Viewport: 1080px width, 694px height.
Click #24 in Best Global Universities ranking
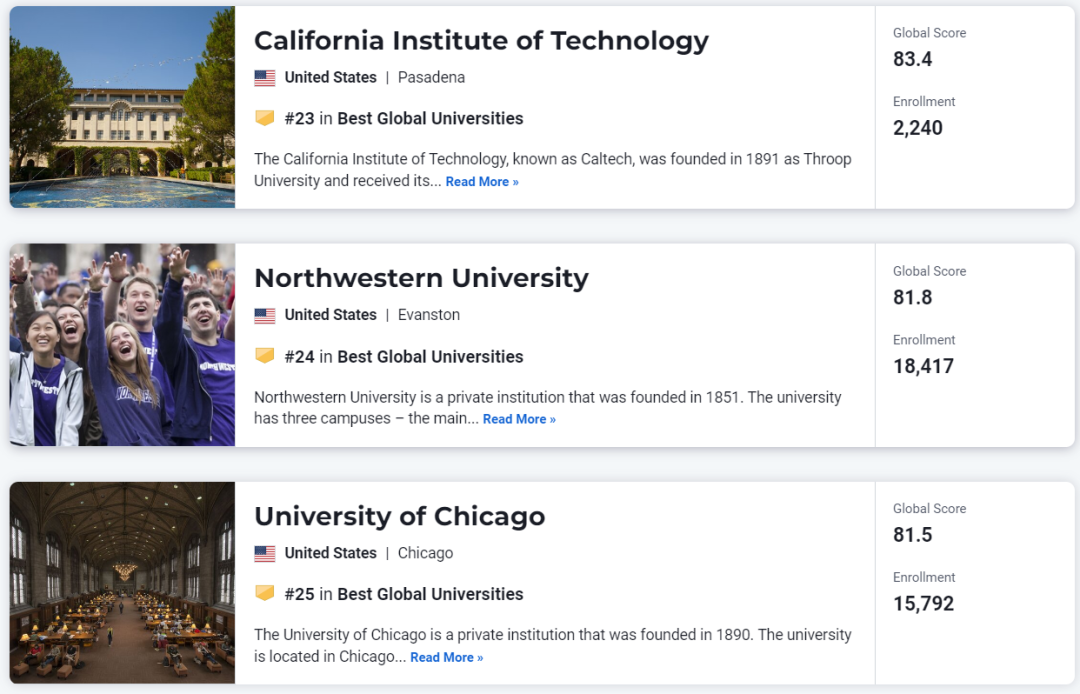[404, 357]
